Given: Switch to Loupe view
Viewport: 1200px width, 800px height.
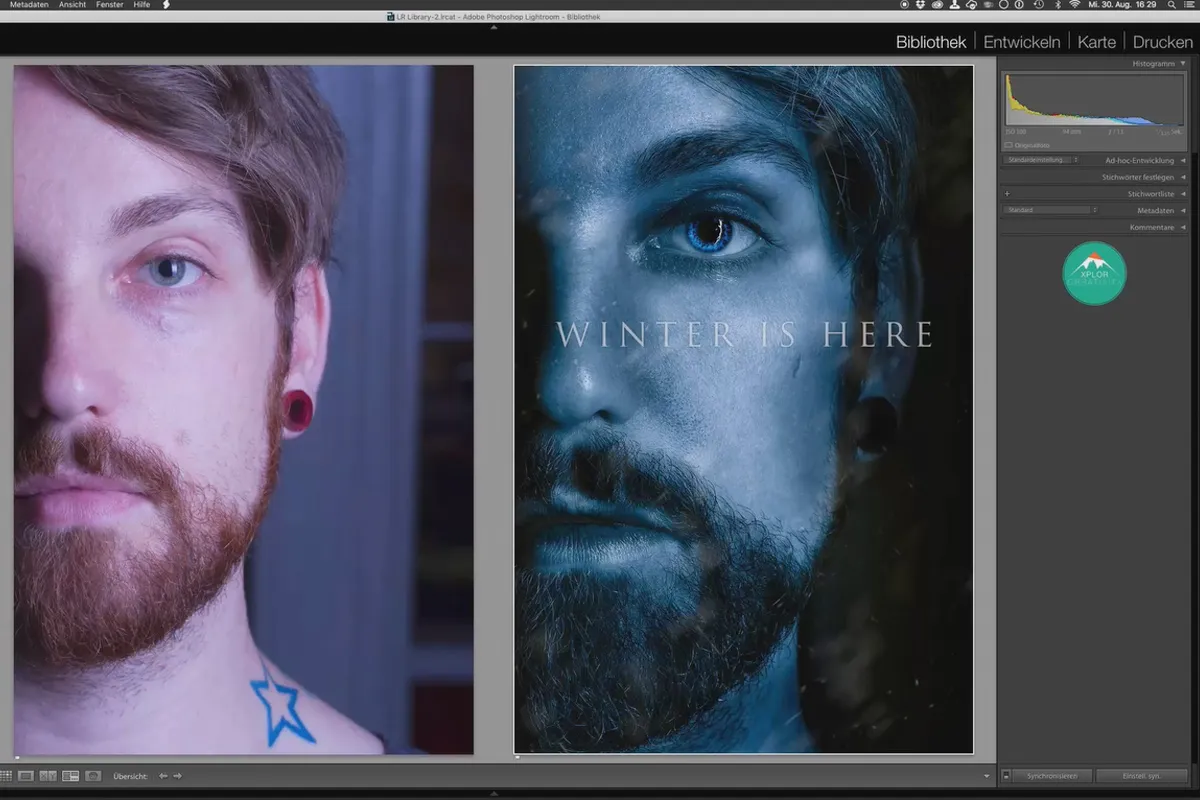Looking at the screenshot, I should 26,775.
